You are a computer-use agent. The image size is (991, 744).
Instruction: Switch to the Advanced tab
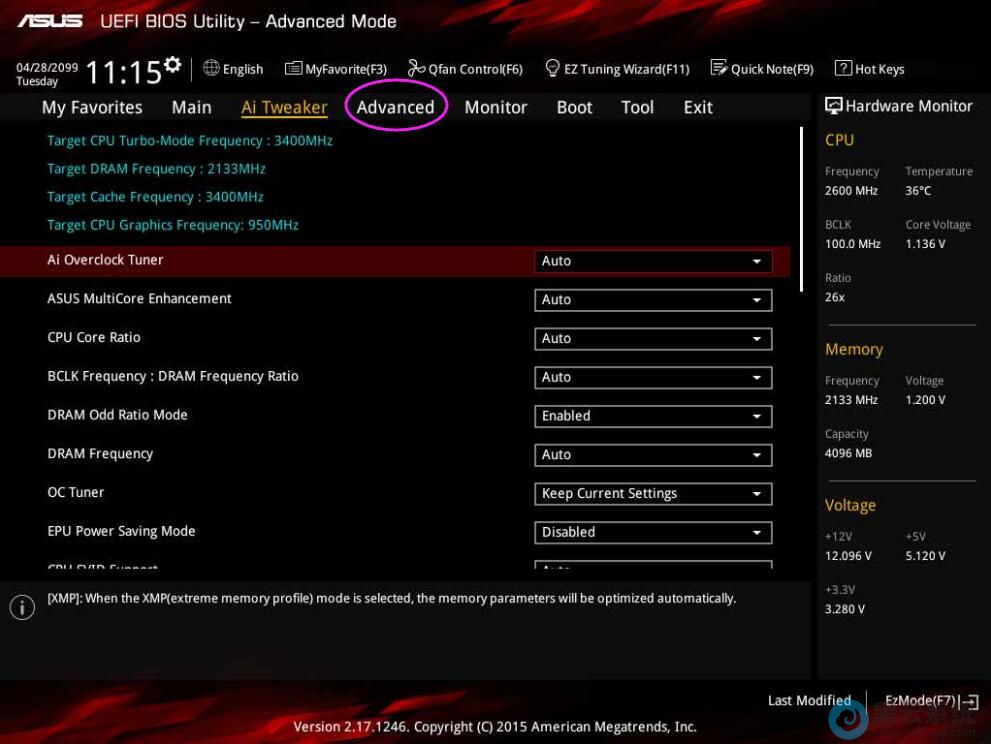coord(395,107)
